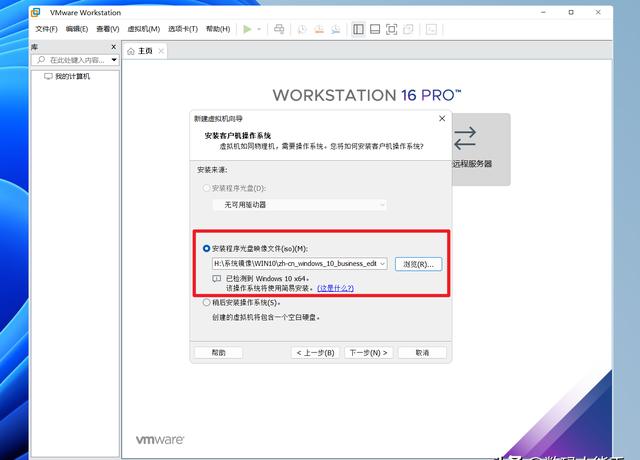The image size is (640, 460).
Task: Click the info balloon beside 已检测到 Windows 10
Action: tap(216, 279)
